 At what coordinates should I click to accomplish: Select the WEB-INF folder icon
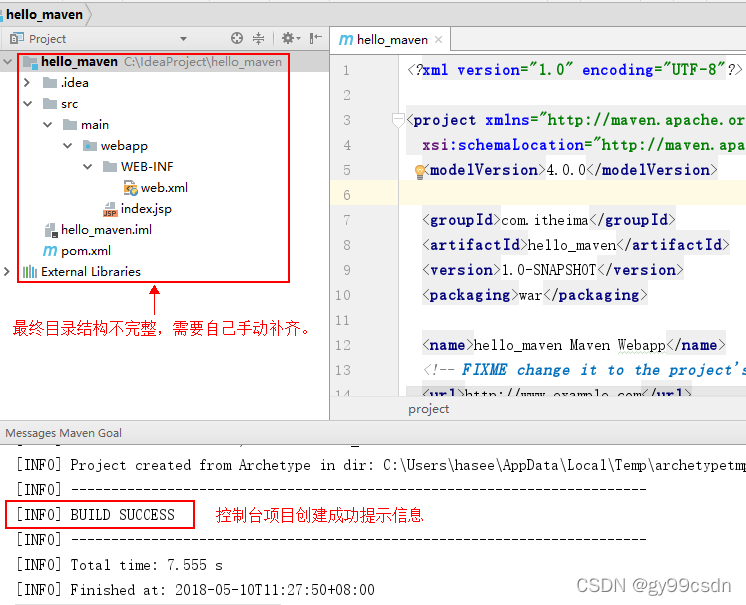click(109, 166)
